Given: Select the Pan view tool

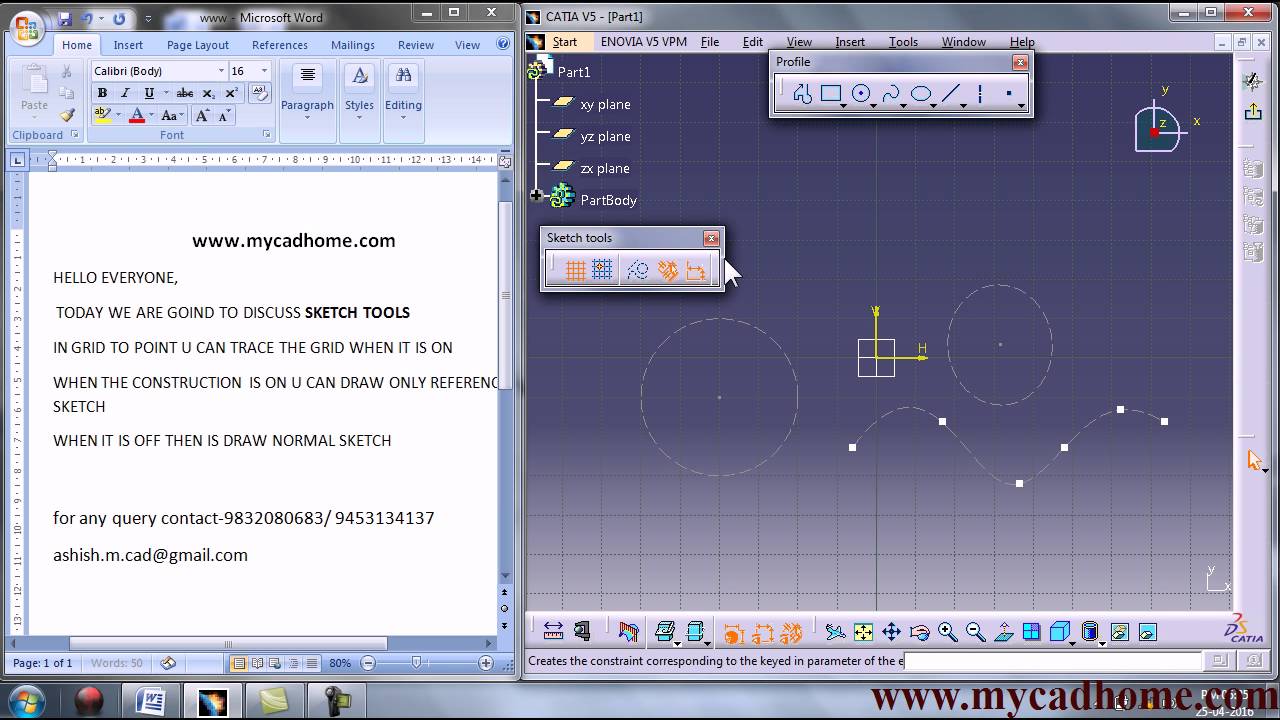Looking at the screenshot, I should point(891,632).
